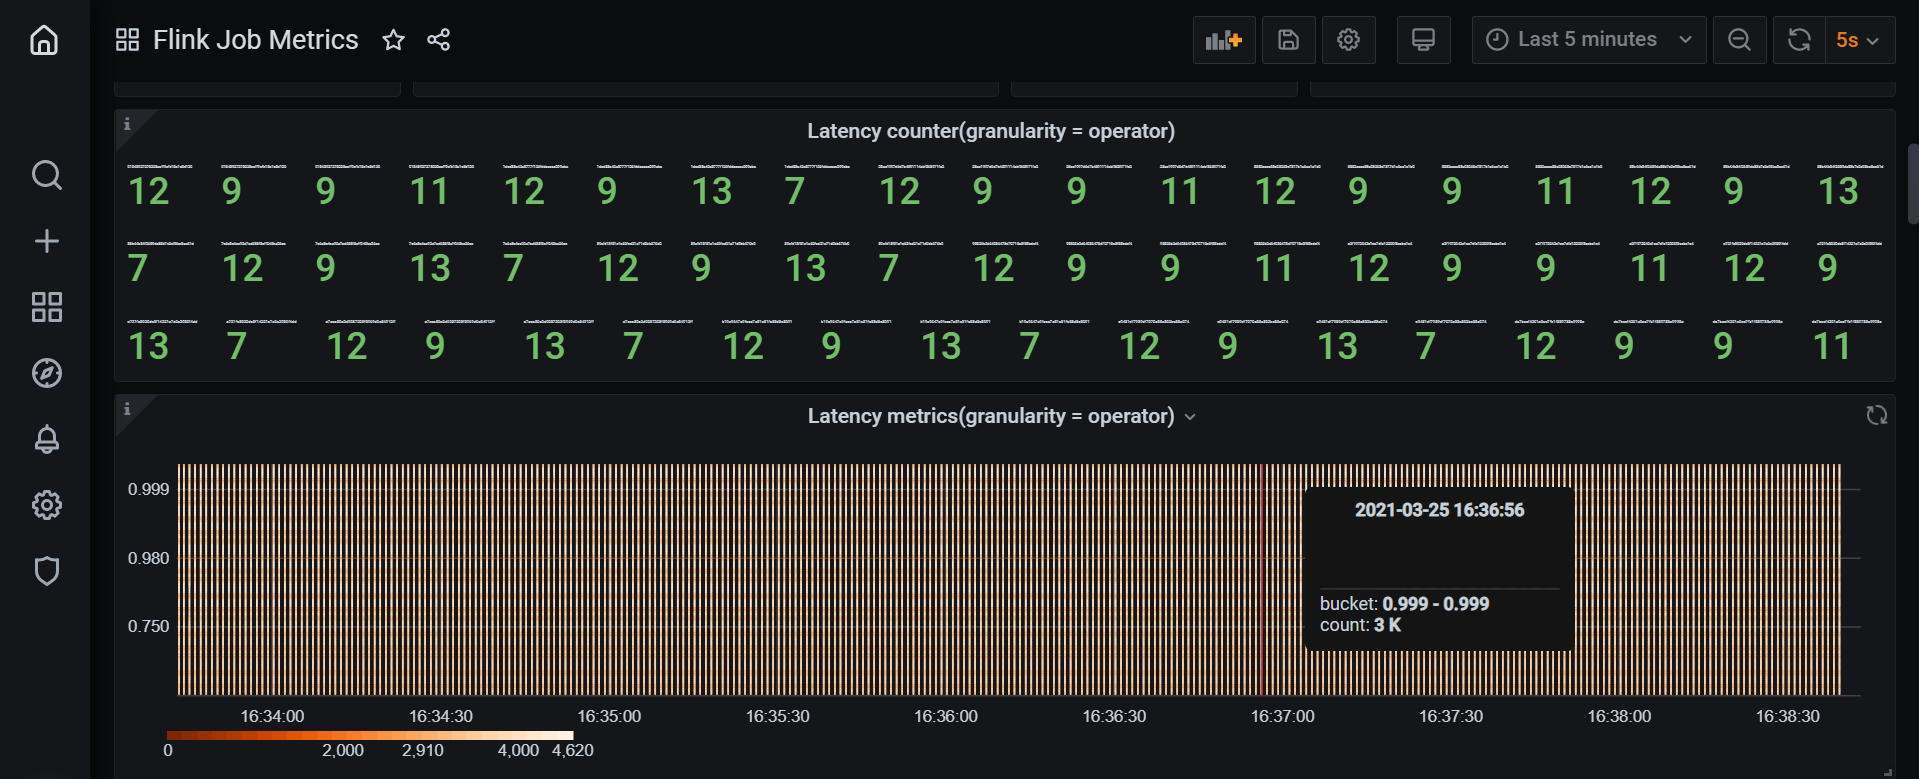Add a new panel to the dashboard
1919x779 pixels.
pos(1224,40)
